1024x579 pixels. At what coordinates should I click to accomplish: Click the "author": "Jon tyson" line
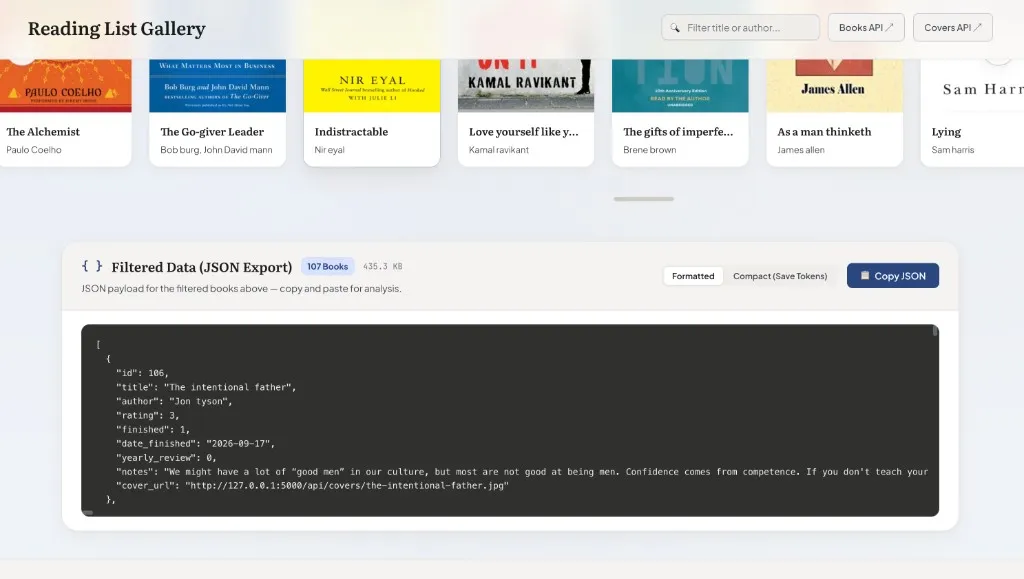click(174, 401)
